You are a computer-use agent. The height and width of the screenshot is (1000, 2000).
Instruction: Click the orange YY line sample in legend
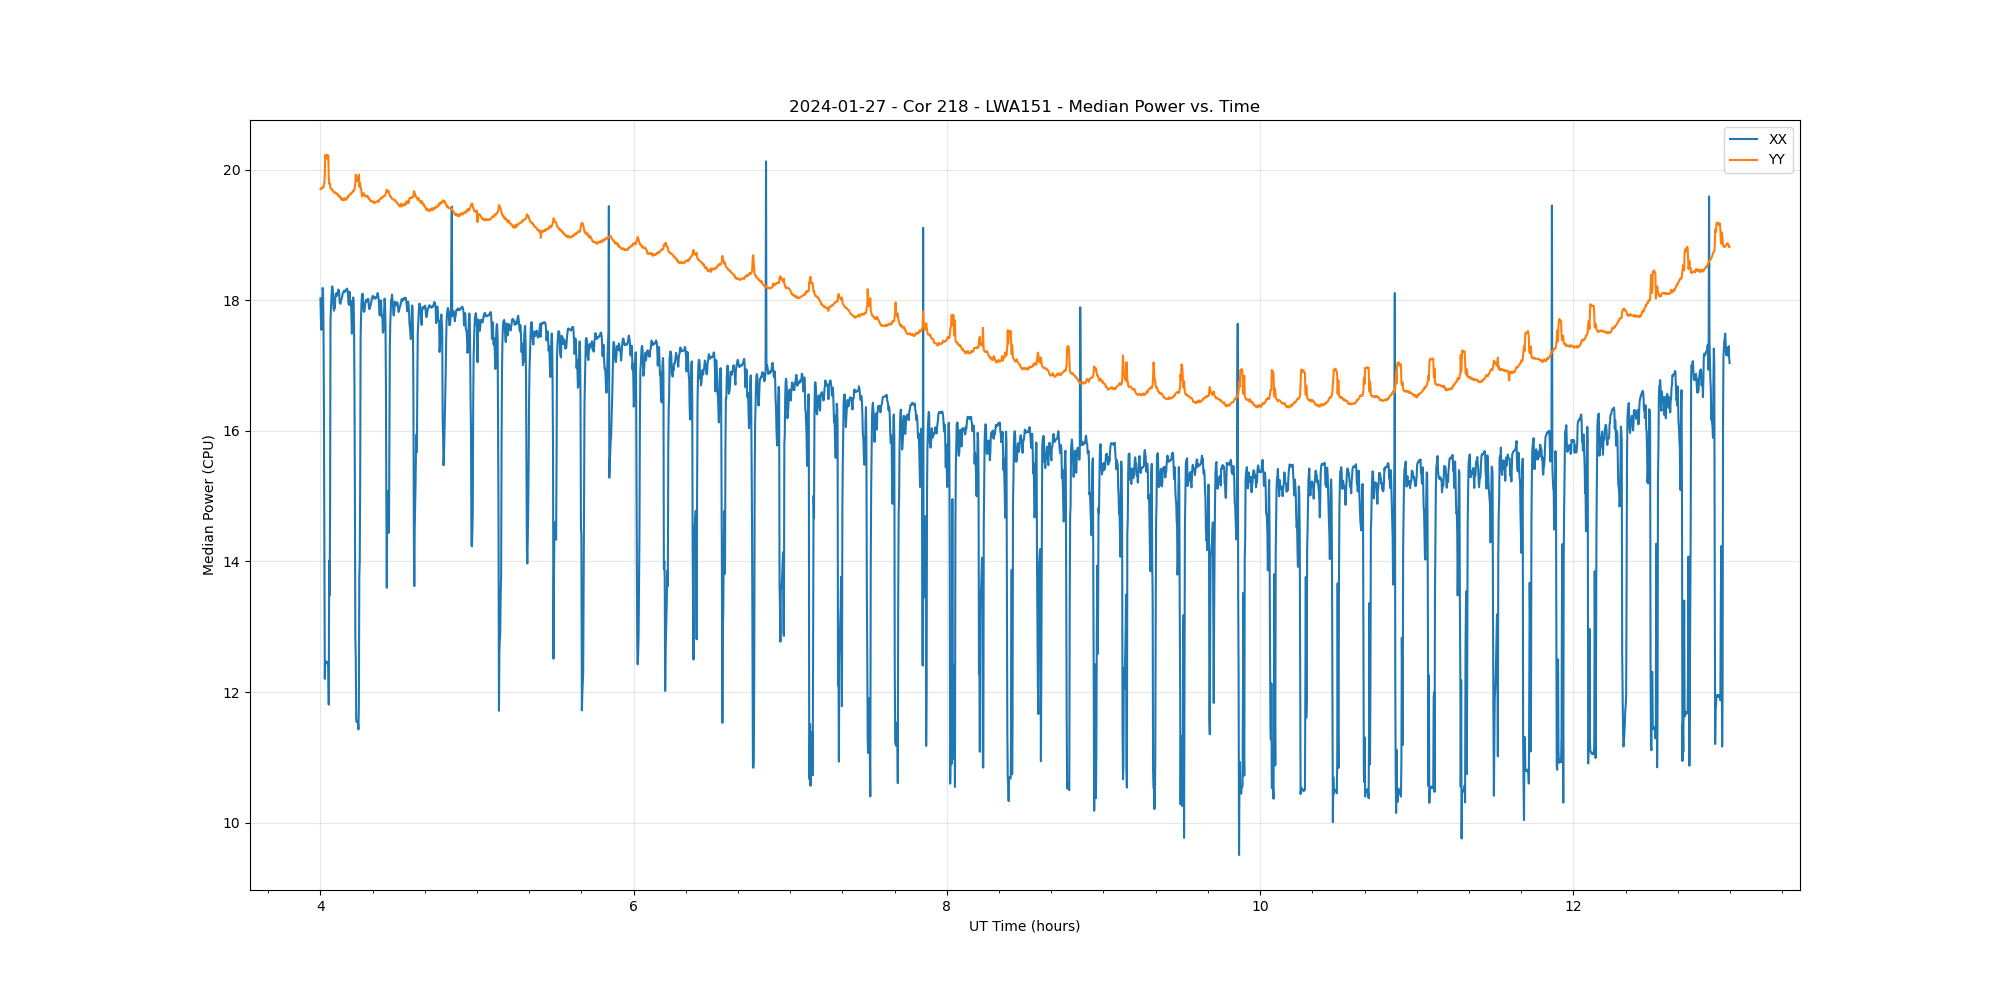1744,160
